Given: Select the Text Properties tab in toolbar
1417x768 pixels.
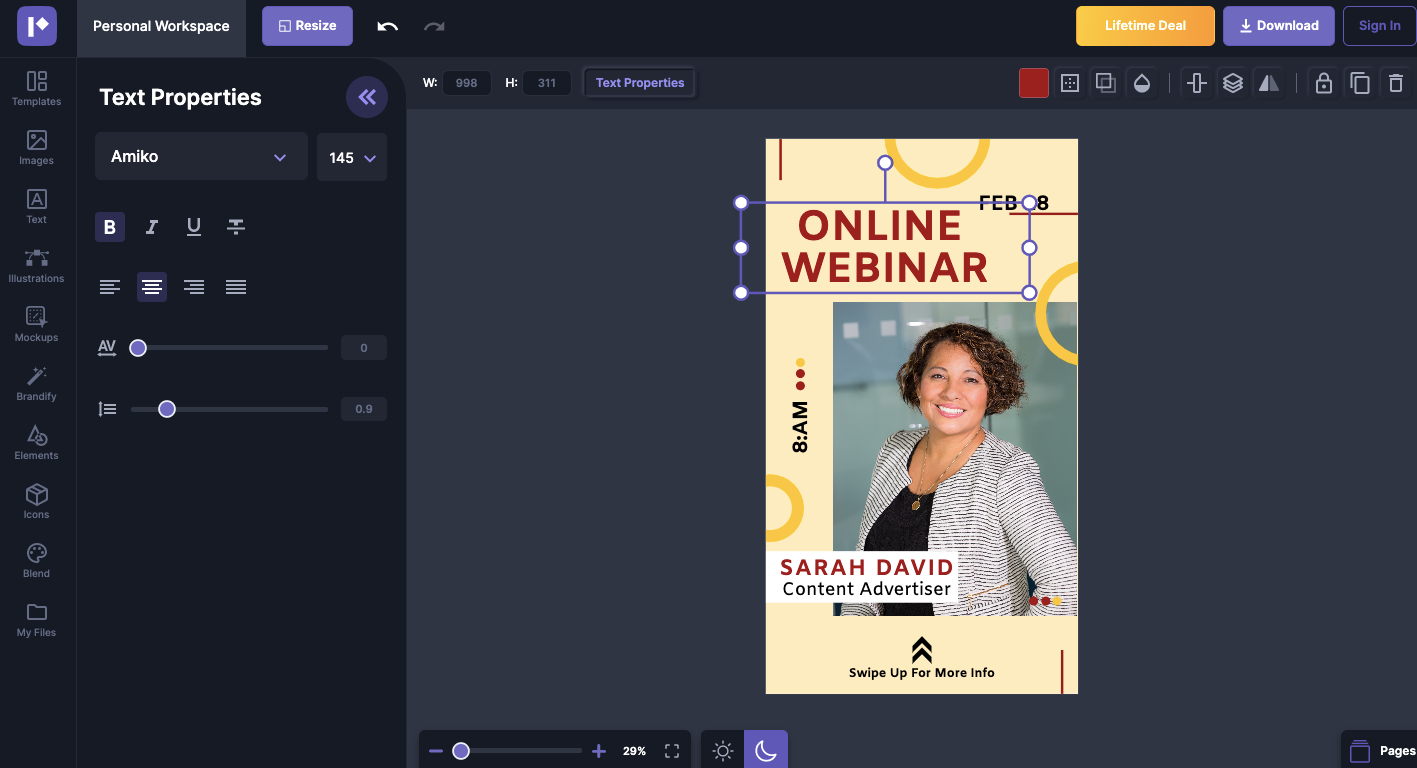Looking at the screenshot, I should point(640,83).
